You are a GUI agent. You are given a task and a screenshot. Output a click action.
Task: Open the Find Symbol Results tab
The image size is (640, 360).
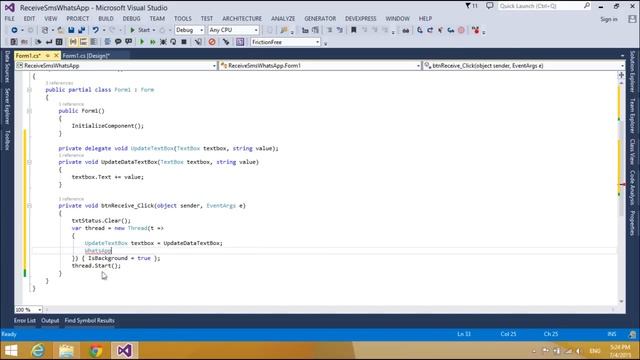point(89,321)
